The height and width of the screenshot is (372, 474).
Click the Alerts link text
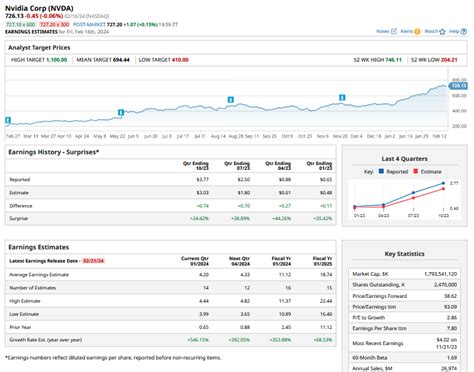[407, 31]
